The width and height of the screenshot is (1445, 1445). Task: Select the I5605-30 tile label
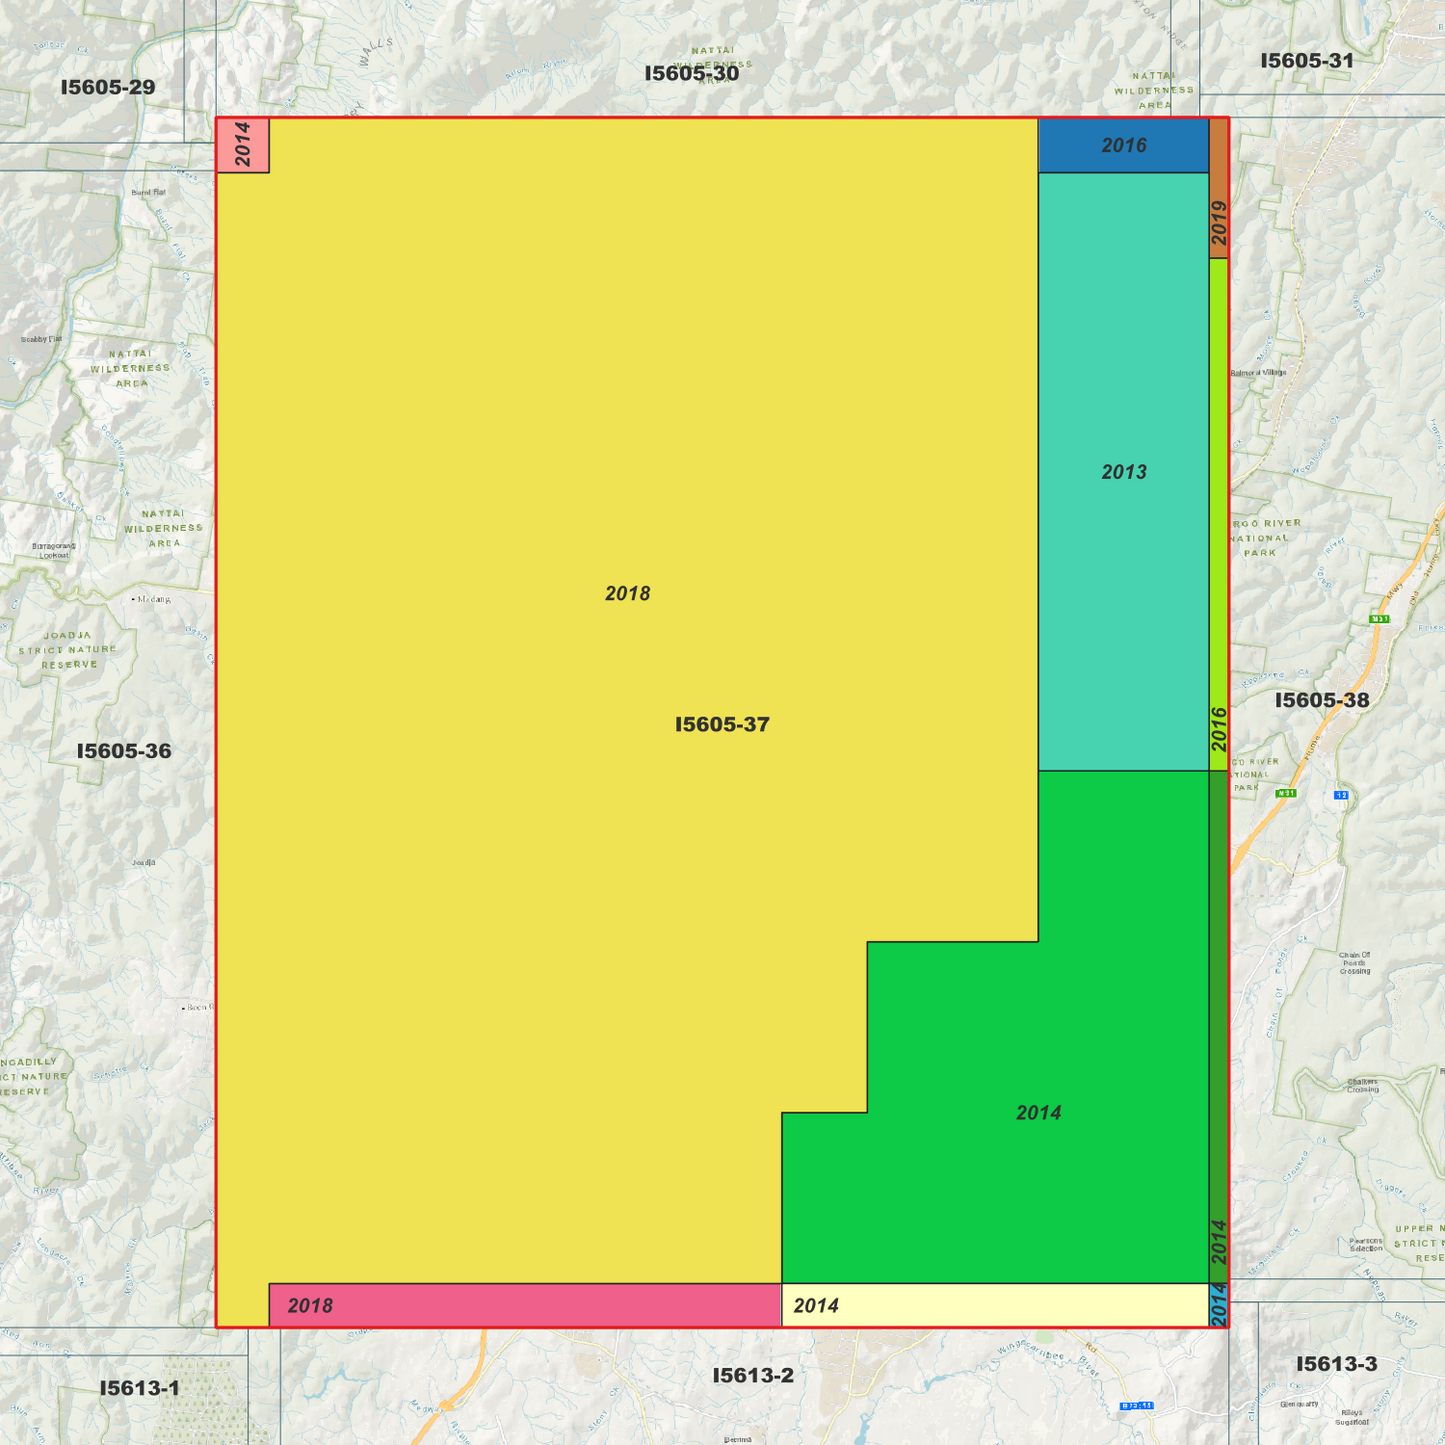[694, 73]
